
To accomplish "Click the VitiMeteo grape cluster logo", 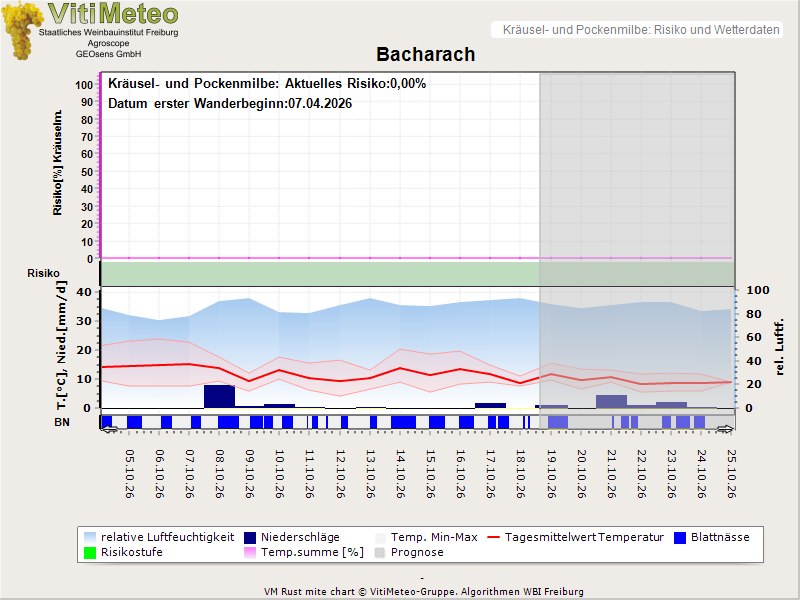I will (21, 31).
